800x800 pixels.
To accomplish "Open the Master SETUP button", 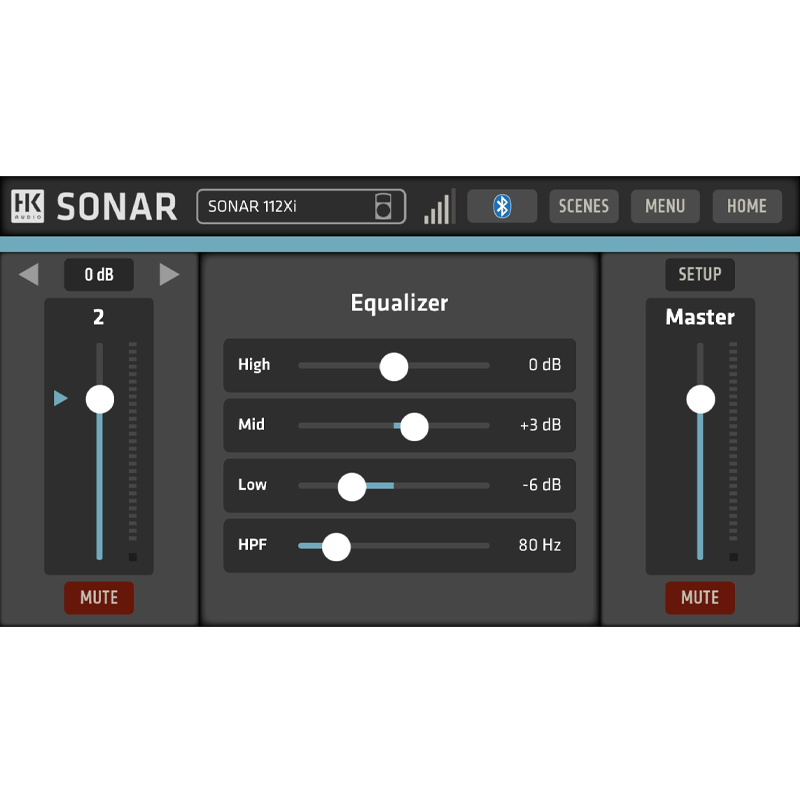I will [x=700, y=274].
